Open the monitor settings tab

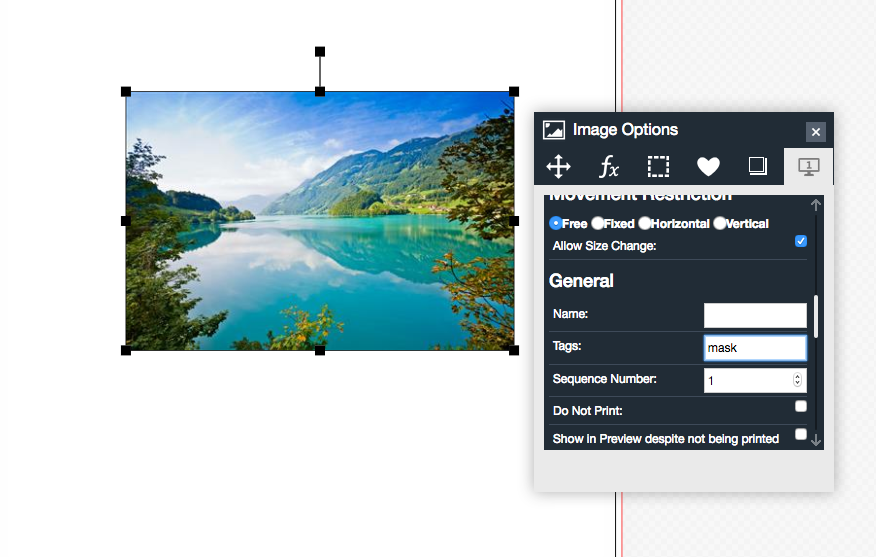click(x=809, y=166)
